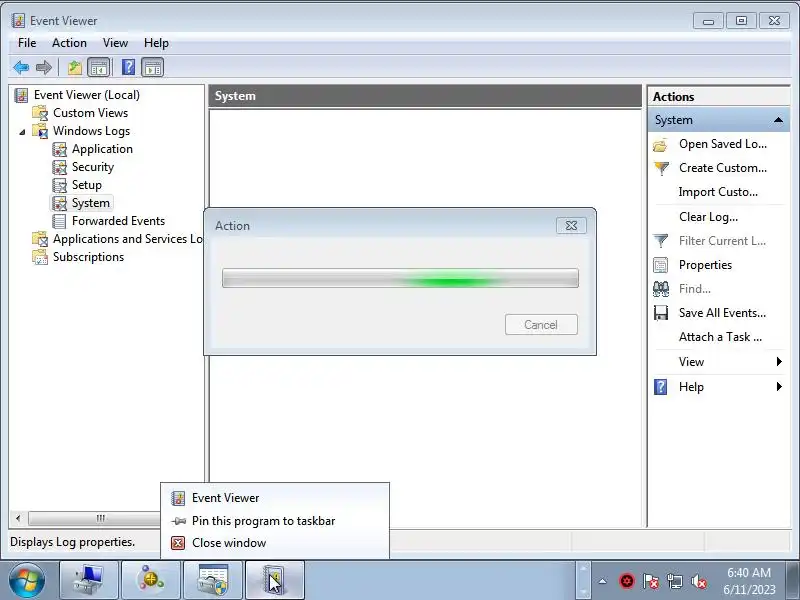
Task: Click the Forward arrow toolbar icon
Action: click(x=44, y=67)
